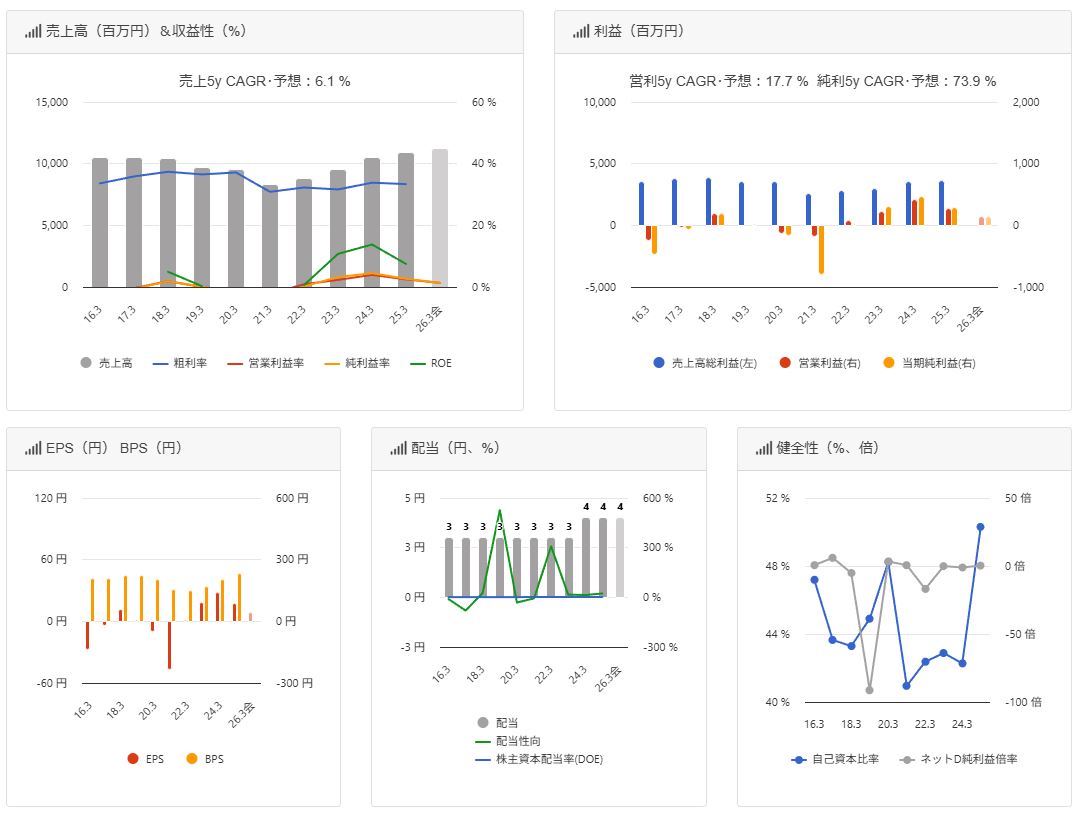Click the blue 売上高総利益(左) legend swatch
1079x814 pixels.
659,363
